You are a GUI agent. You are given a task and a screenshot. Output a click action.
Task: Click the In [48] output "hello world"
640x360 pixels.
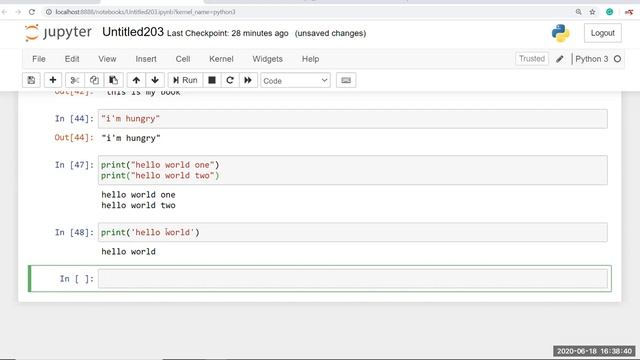tap(128, 251)
